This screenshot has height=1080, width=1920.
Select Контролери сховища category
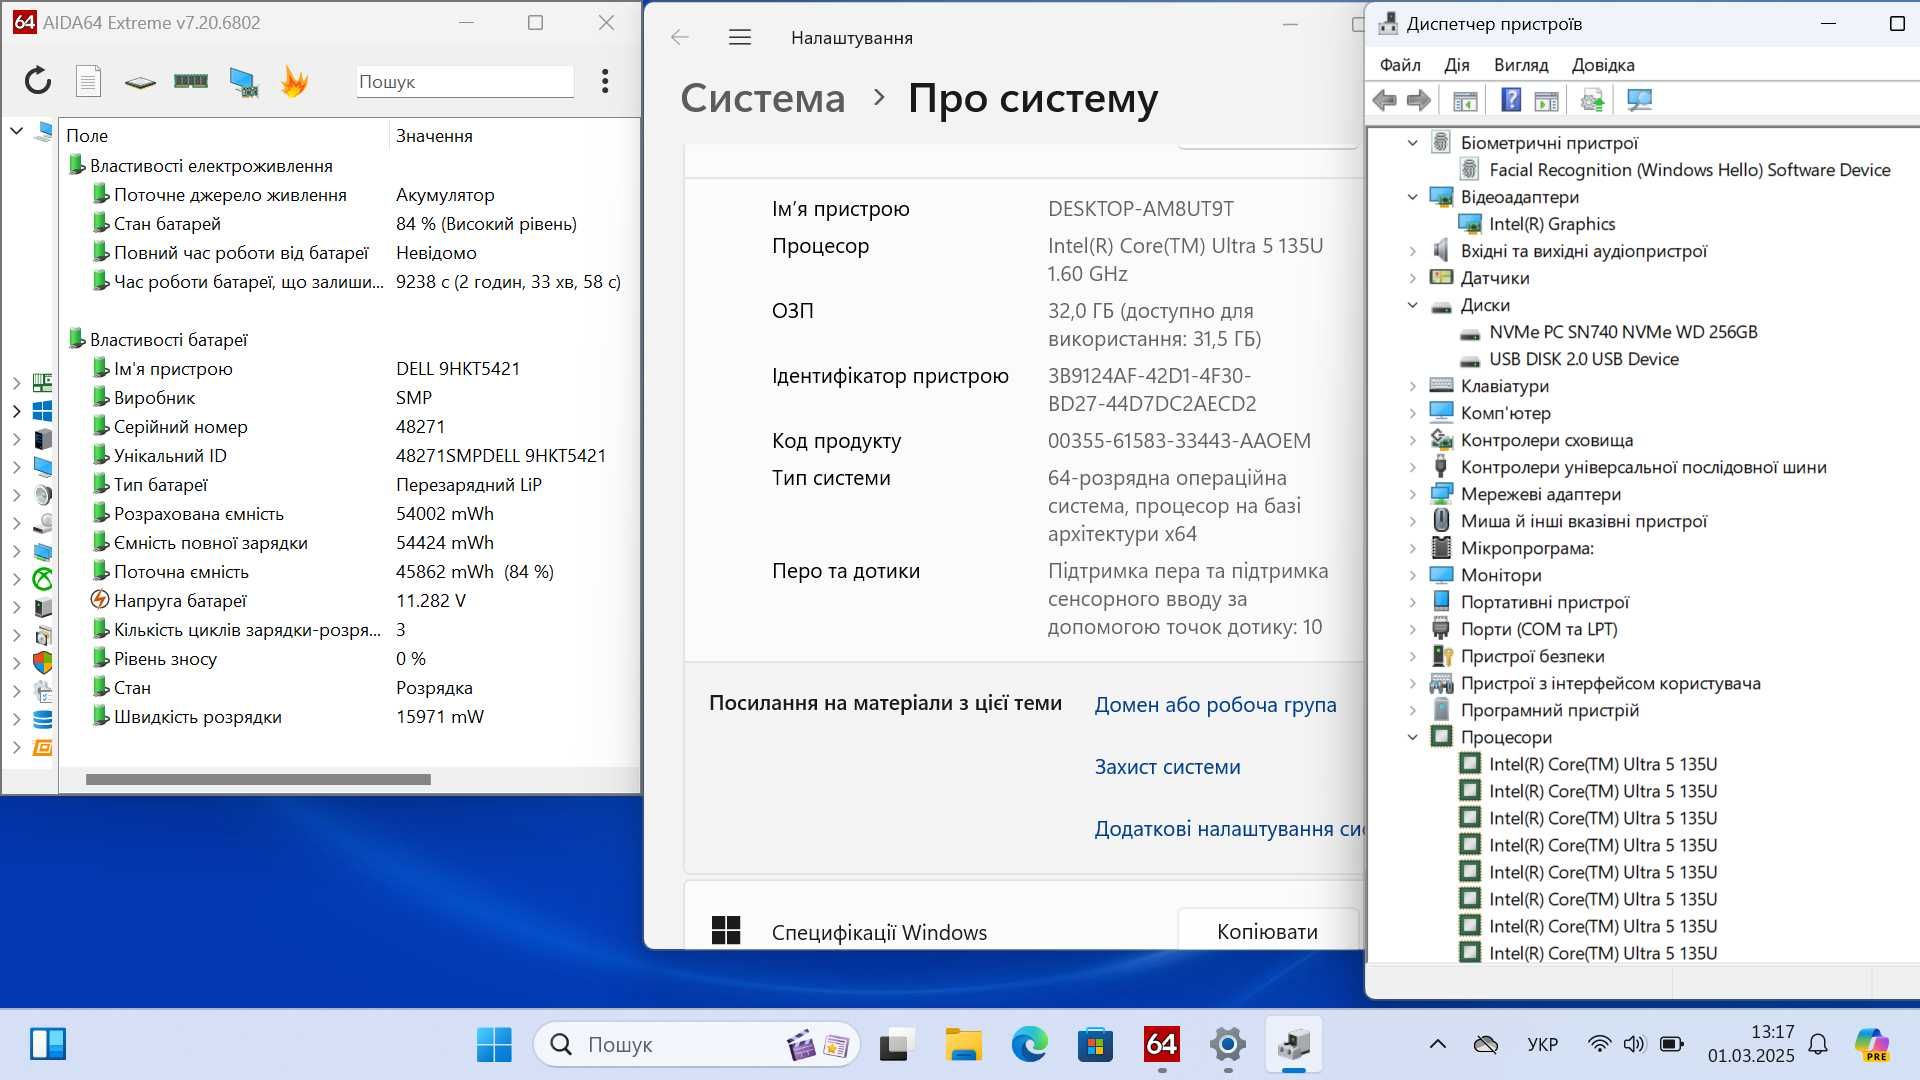[x=1547, y=440]
